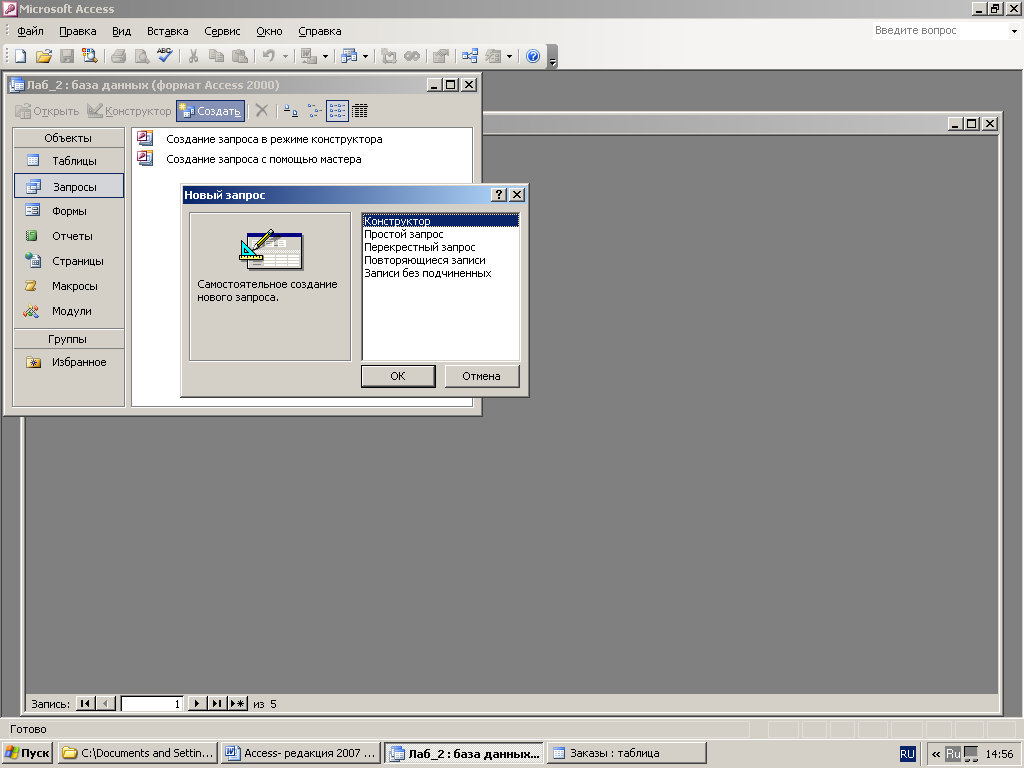Click the Paste clipboard icon
The image size is (1024, 768).
[x=240, y=56]
